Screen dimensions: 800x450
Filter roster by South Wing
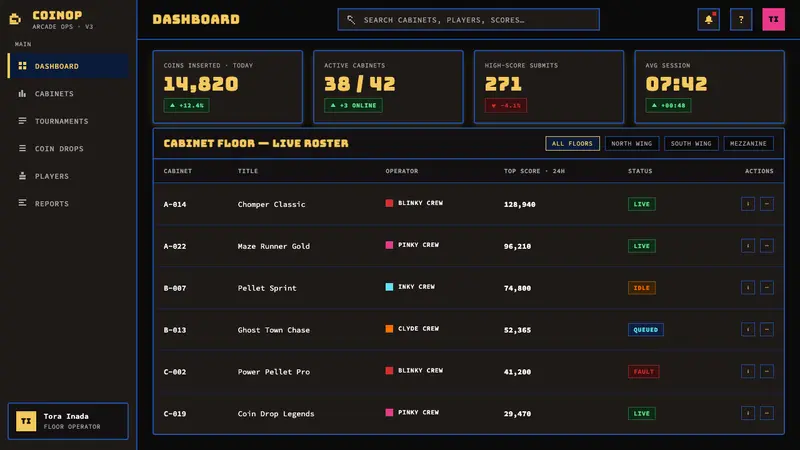691,143
